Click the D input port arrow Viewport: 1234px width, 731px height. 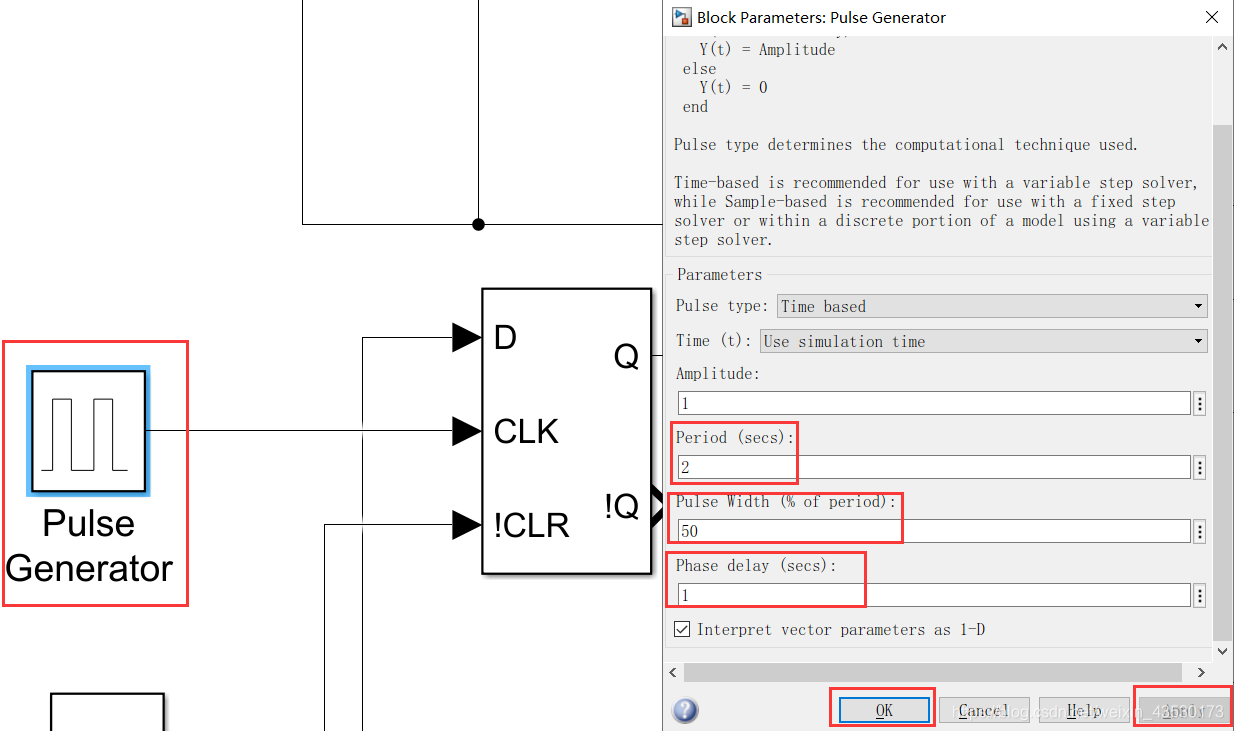coord(467,338)
